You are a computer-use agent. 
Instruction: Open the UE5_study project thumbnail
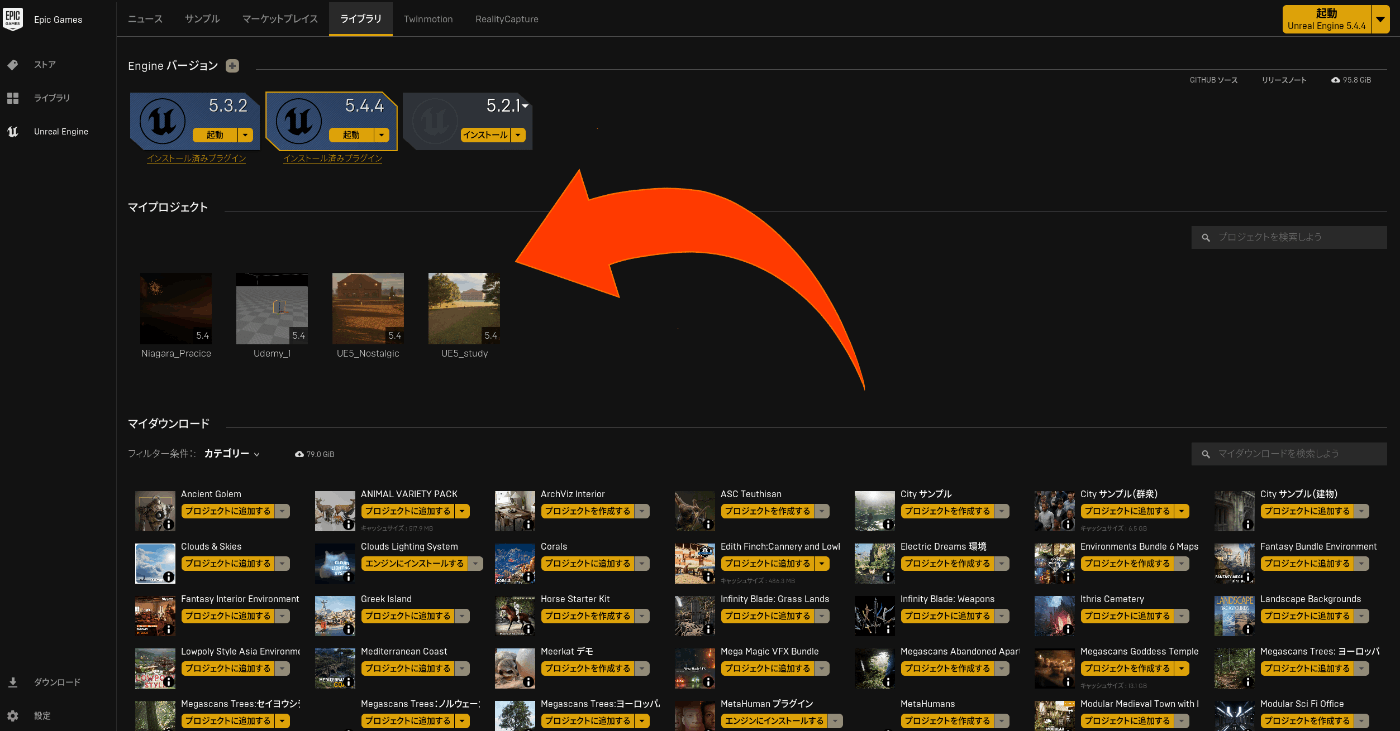click(x=464, y=309)
